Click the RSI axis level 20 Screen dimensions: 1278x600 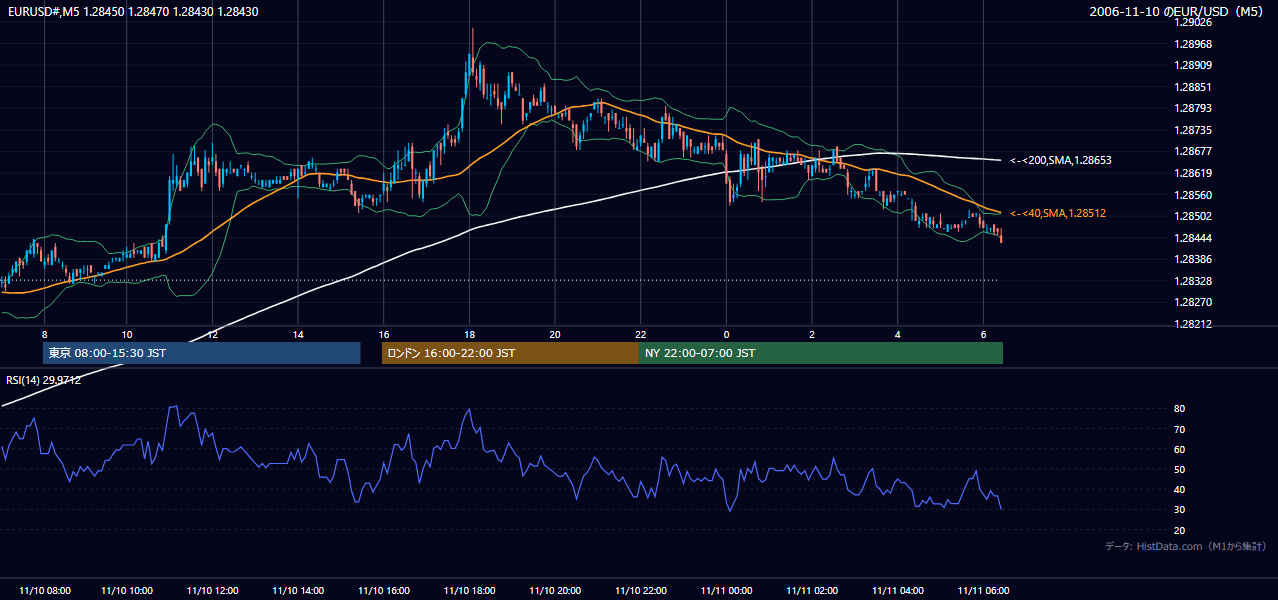(1179, 530)
